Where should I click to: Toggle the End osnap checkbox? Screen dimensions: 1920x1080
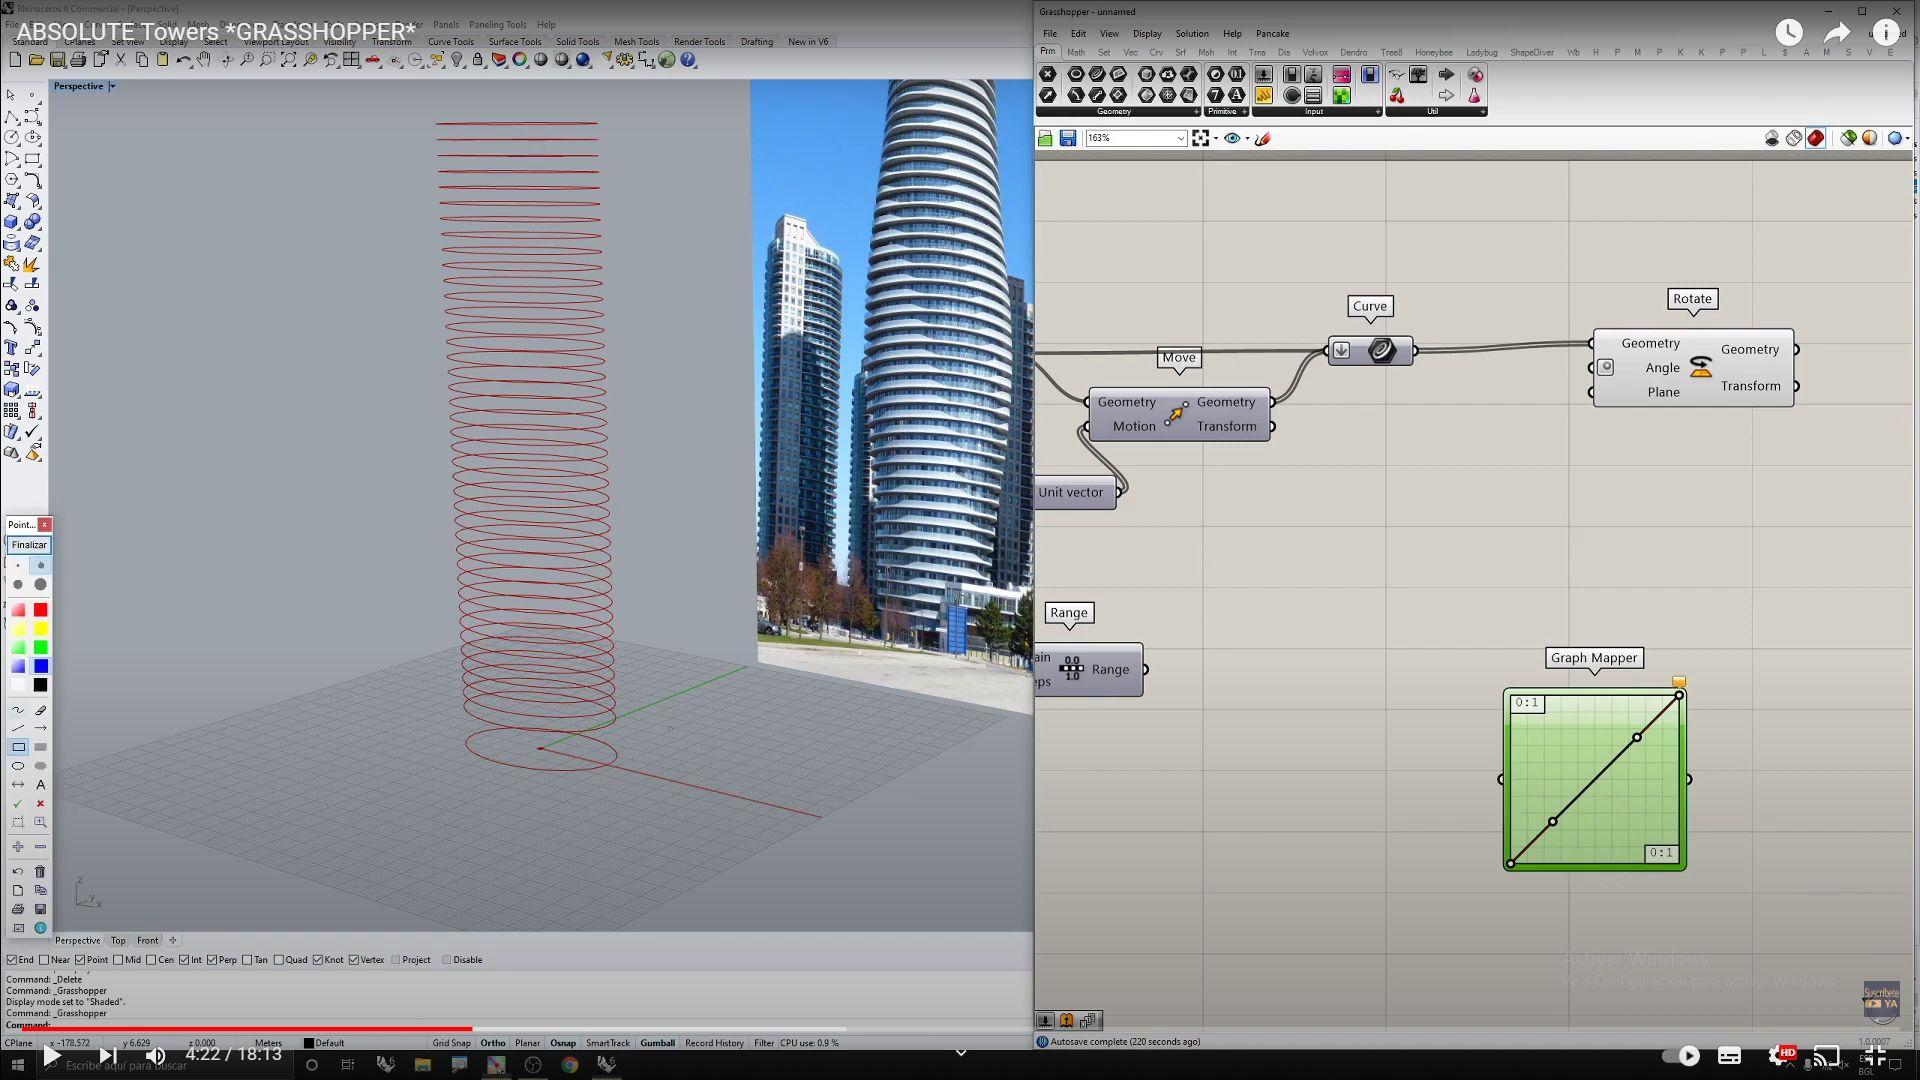pyautogui.click(x=11, y=960)
